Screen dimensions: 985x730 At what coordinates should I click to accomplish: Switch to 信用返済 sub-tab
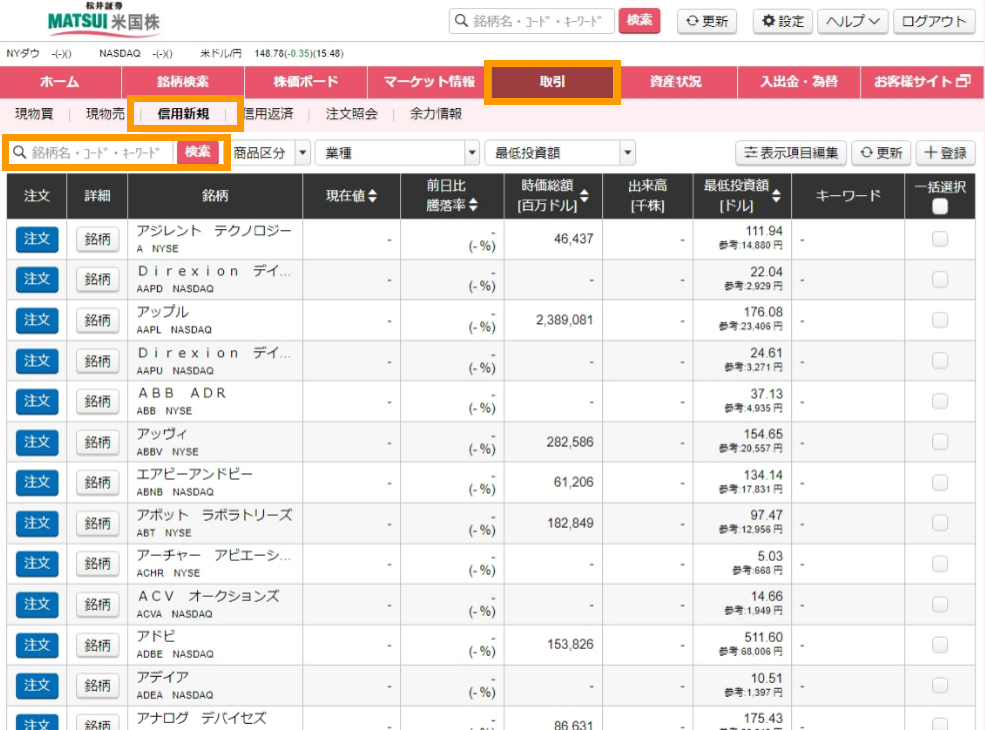tap(268, 114)
